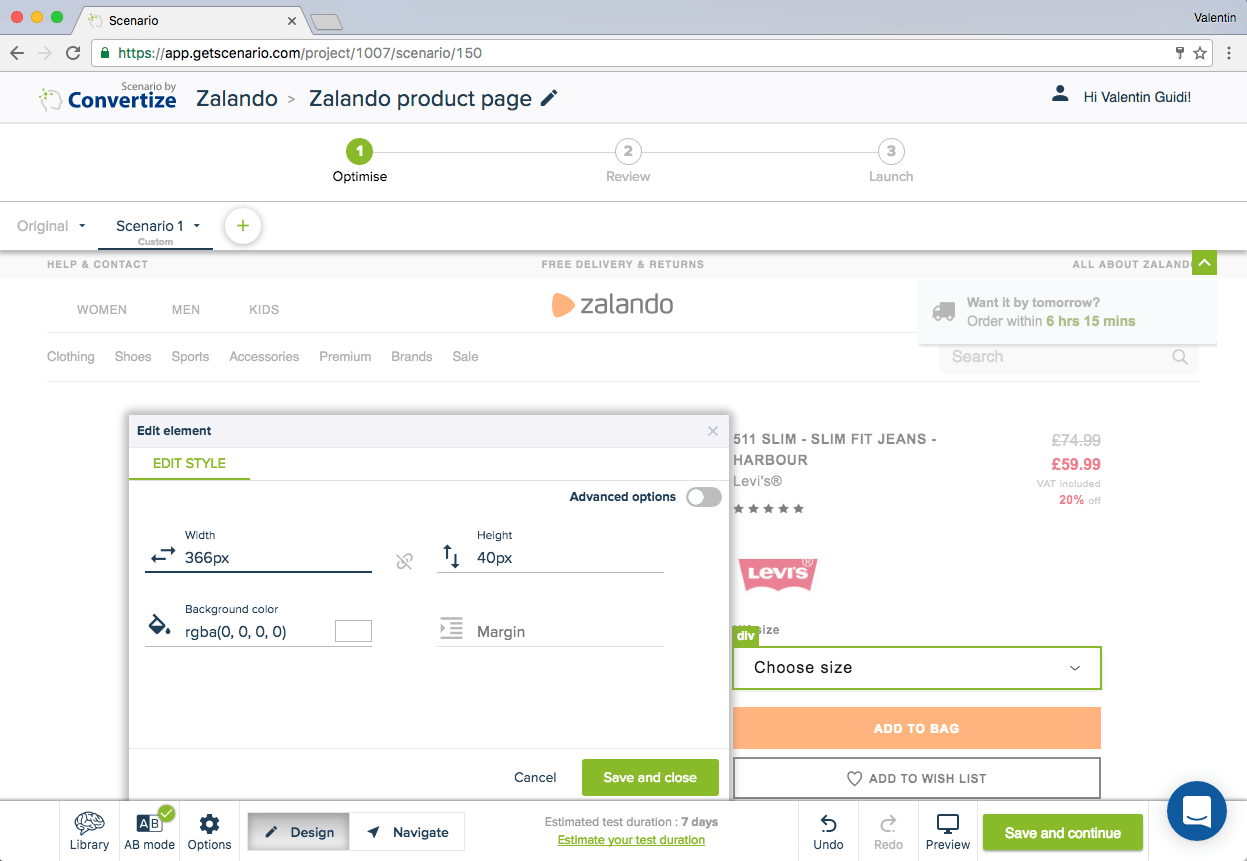Go to step 1 Optimise
This screenshot has width=1247, height=861.
pyautogui.click(x=360, y=161)
